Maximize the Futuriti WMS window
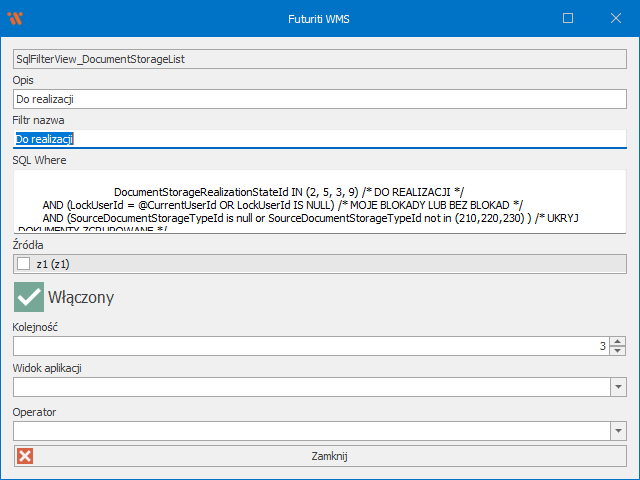The image size is (640, 480). tap(568, 18)
